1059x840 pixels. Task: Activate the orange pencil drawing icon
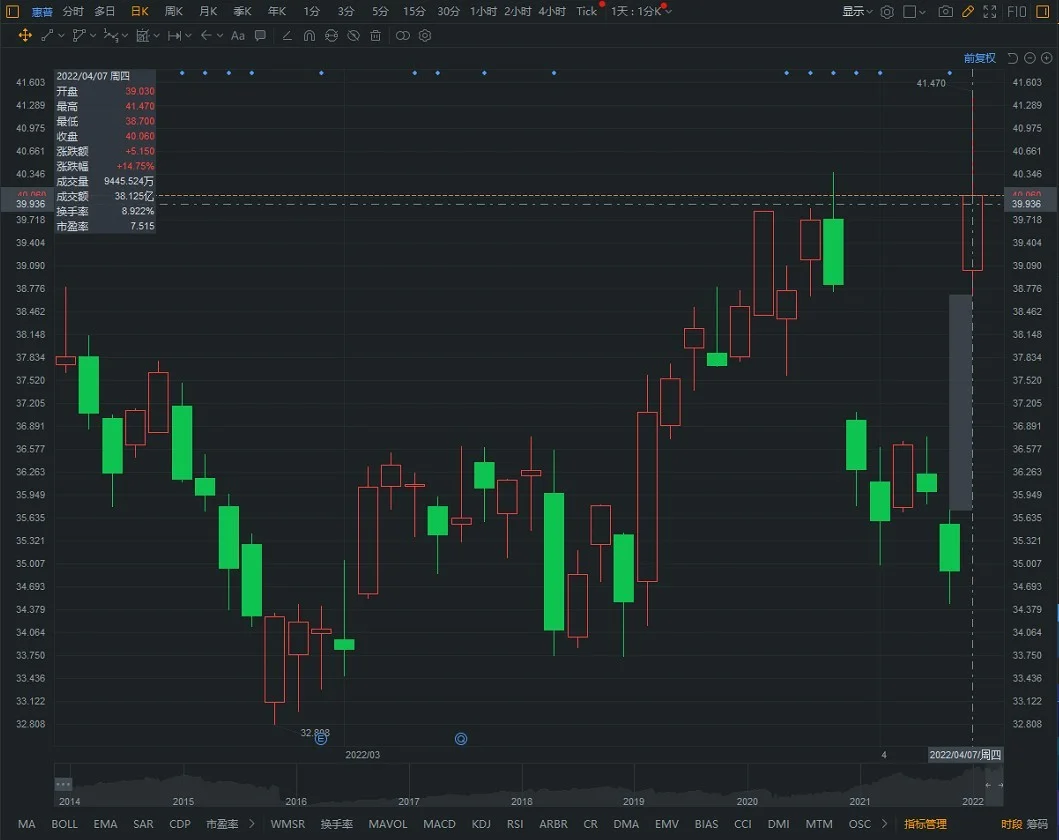tap(968, 11)
